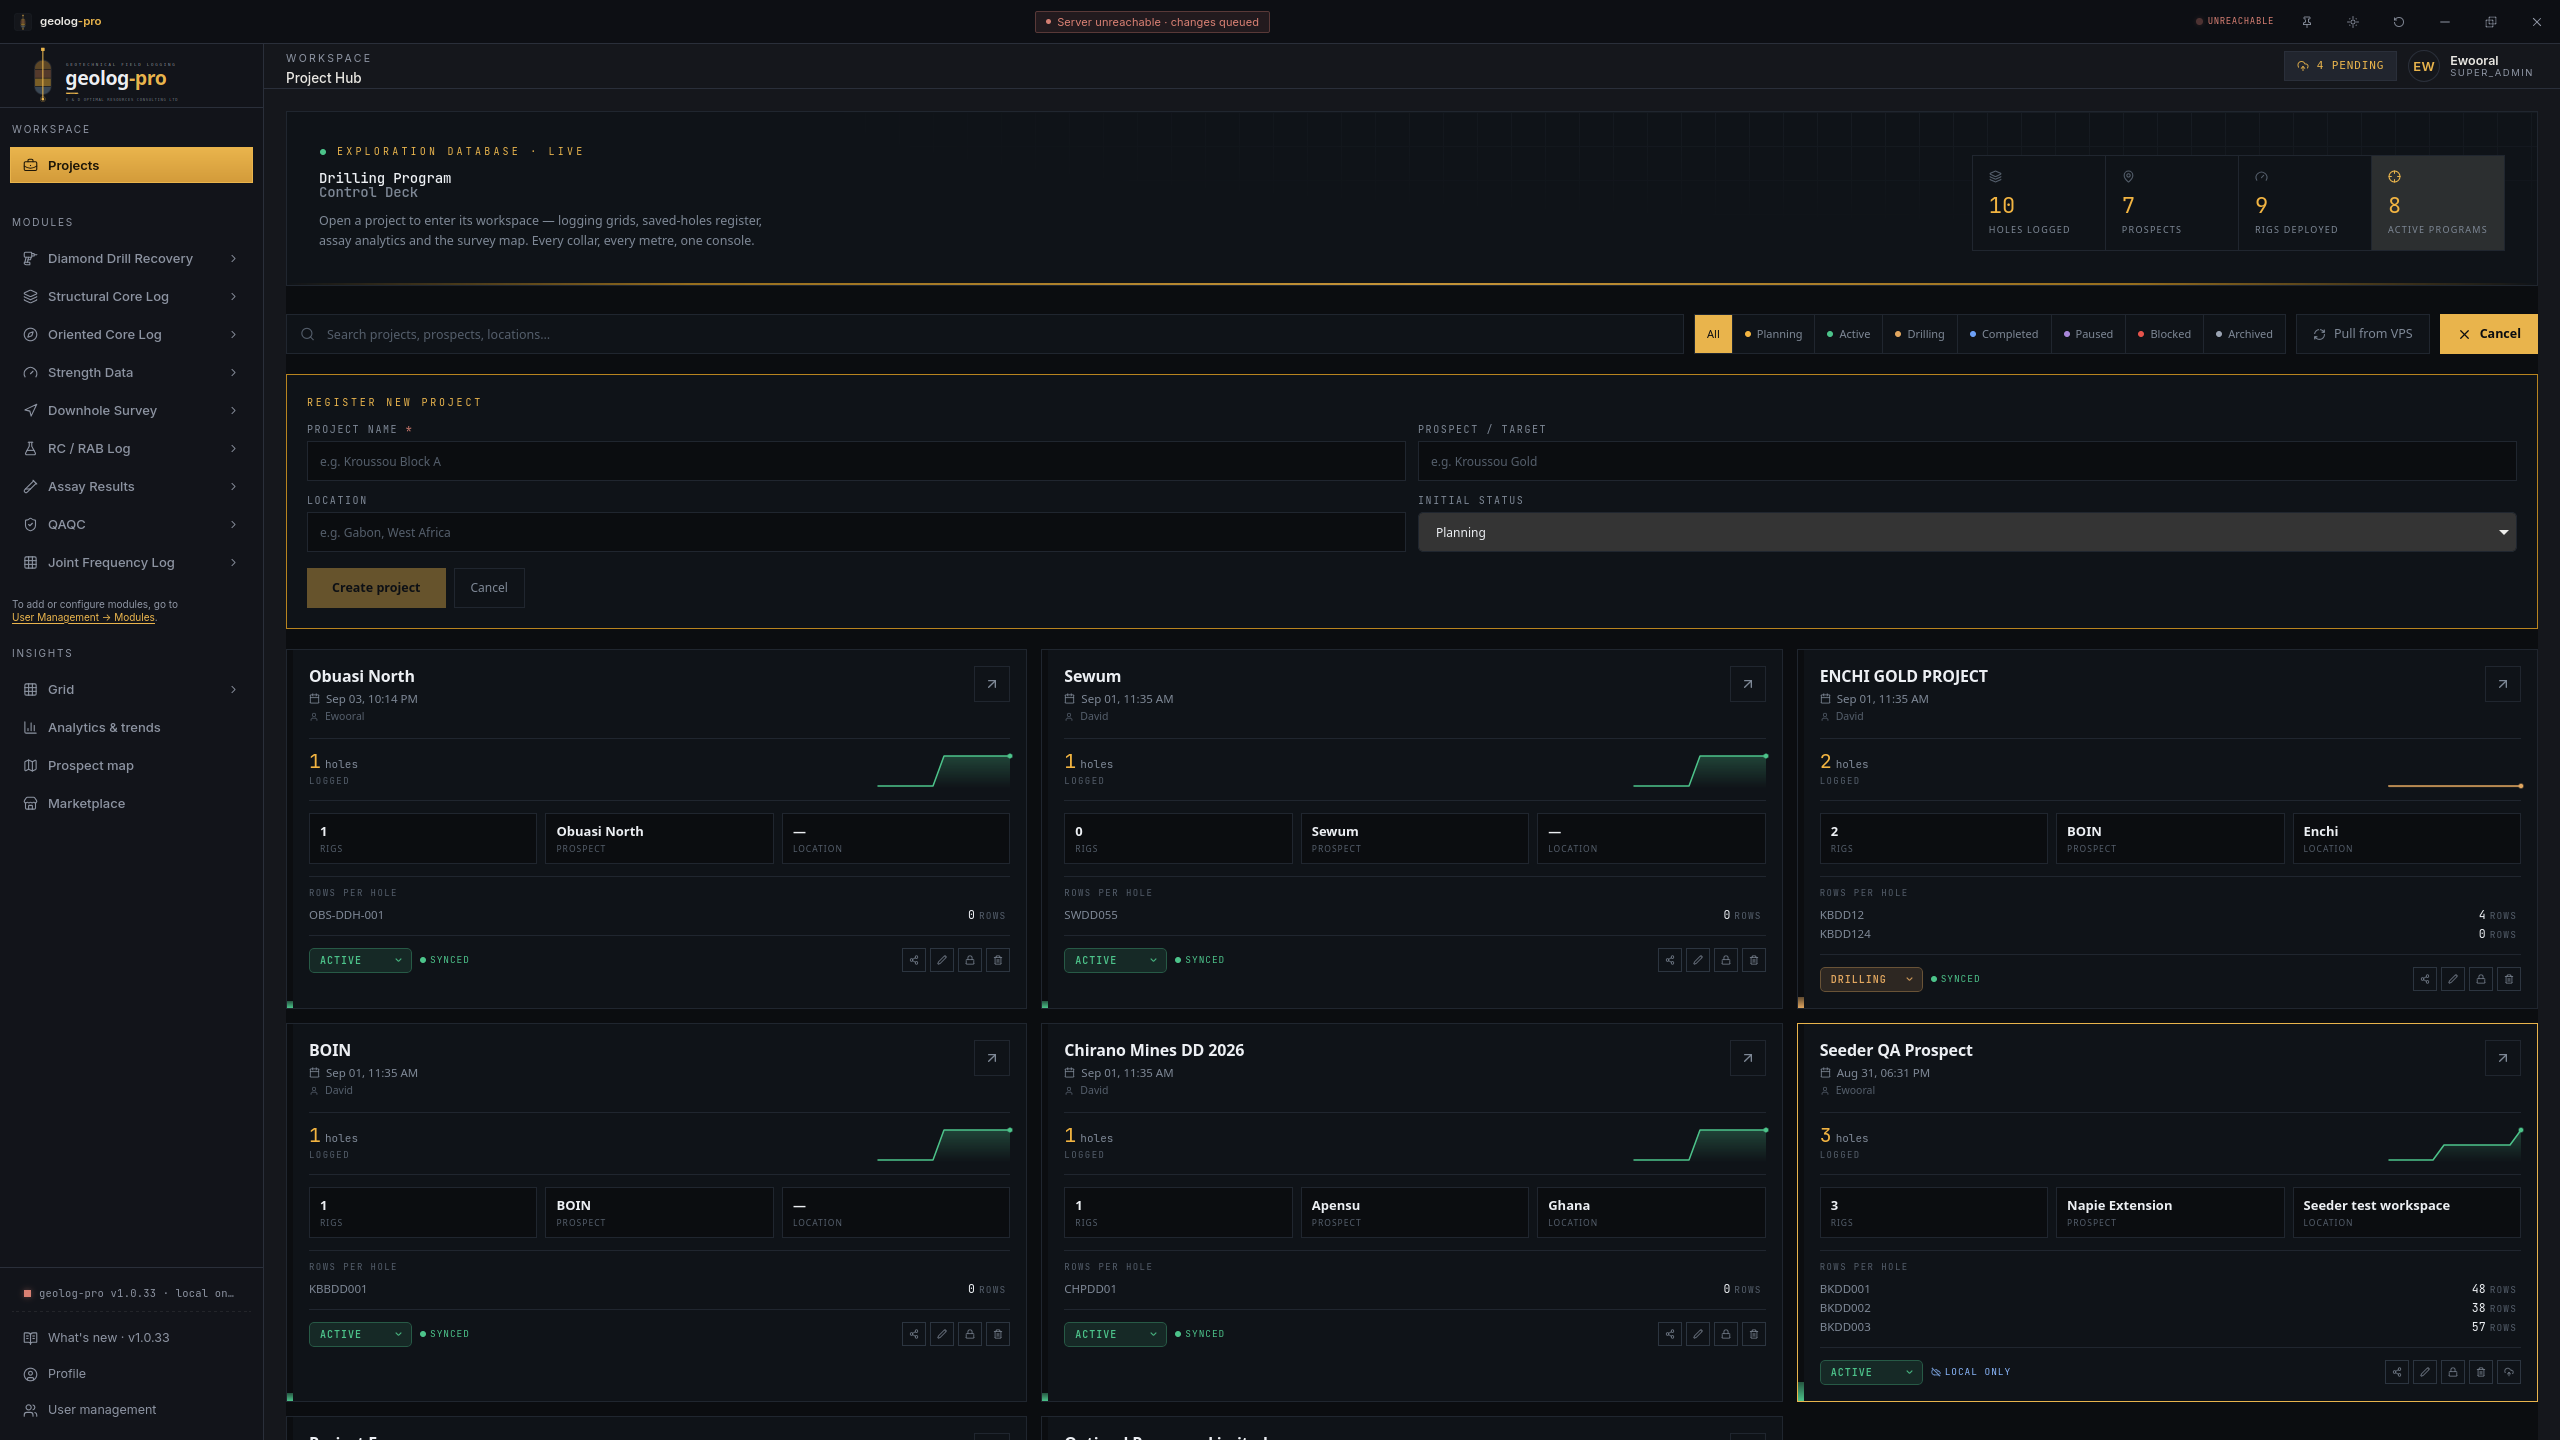Change Obuasi North ACTIVE status dropdown
The image size is (2560, 1440).
[x=360, y=960]
